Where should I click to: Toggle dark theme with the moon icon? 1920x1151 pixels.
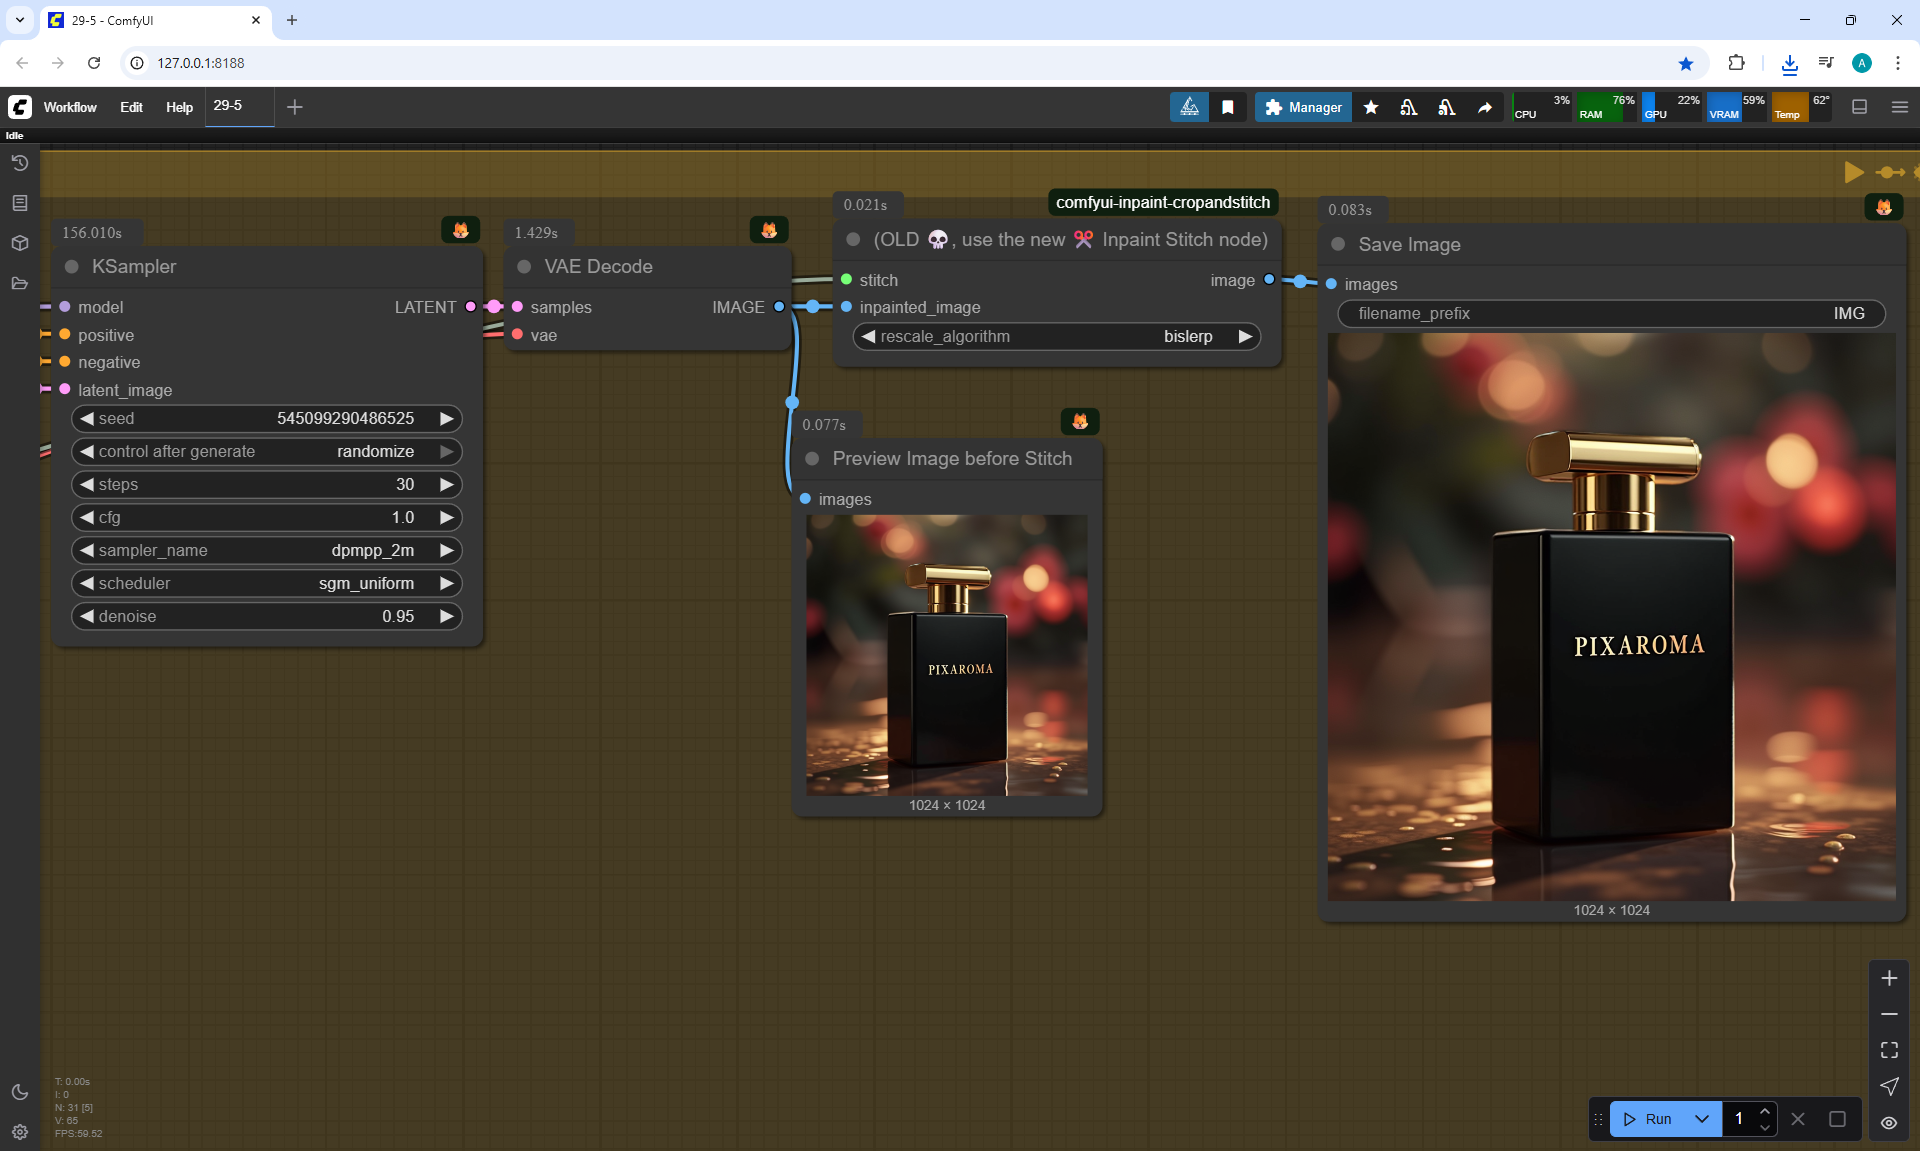tap(19, 1092)
